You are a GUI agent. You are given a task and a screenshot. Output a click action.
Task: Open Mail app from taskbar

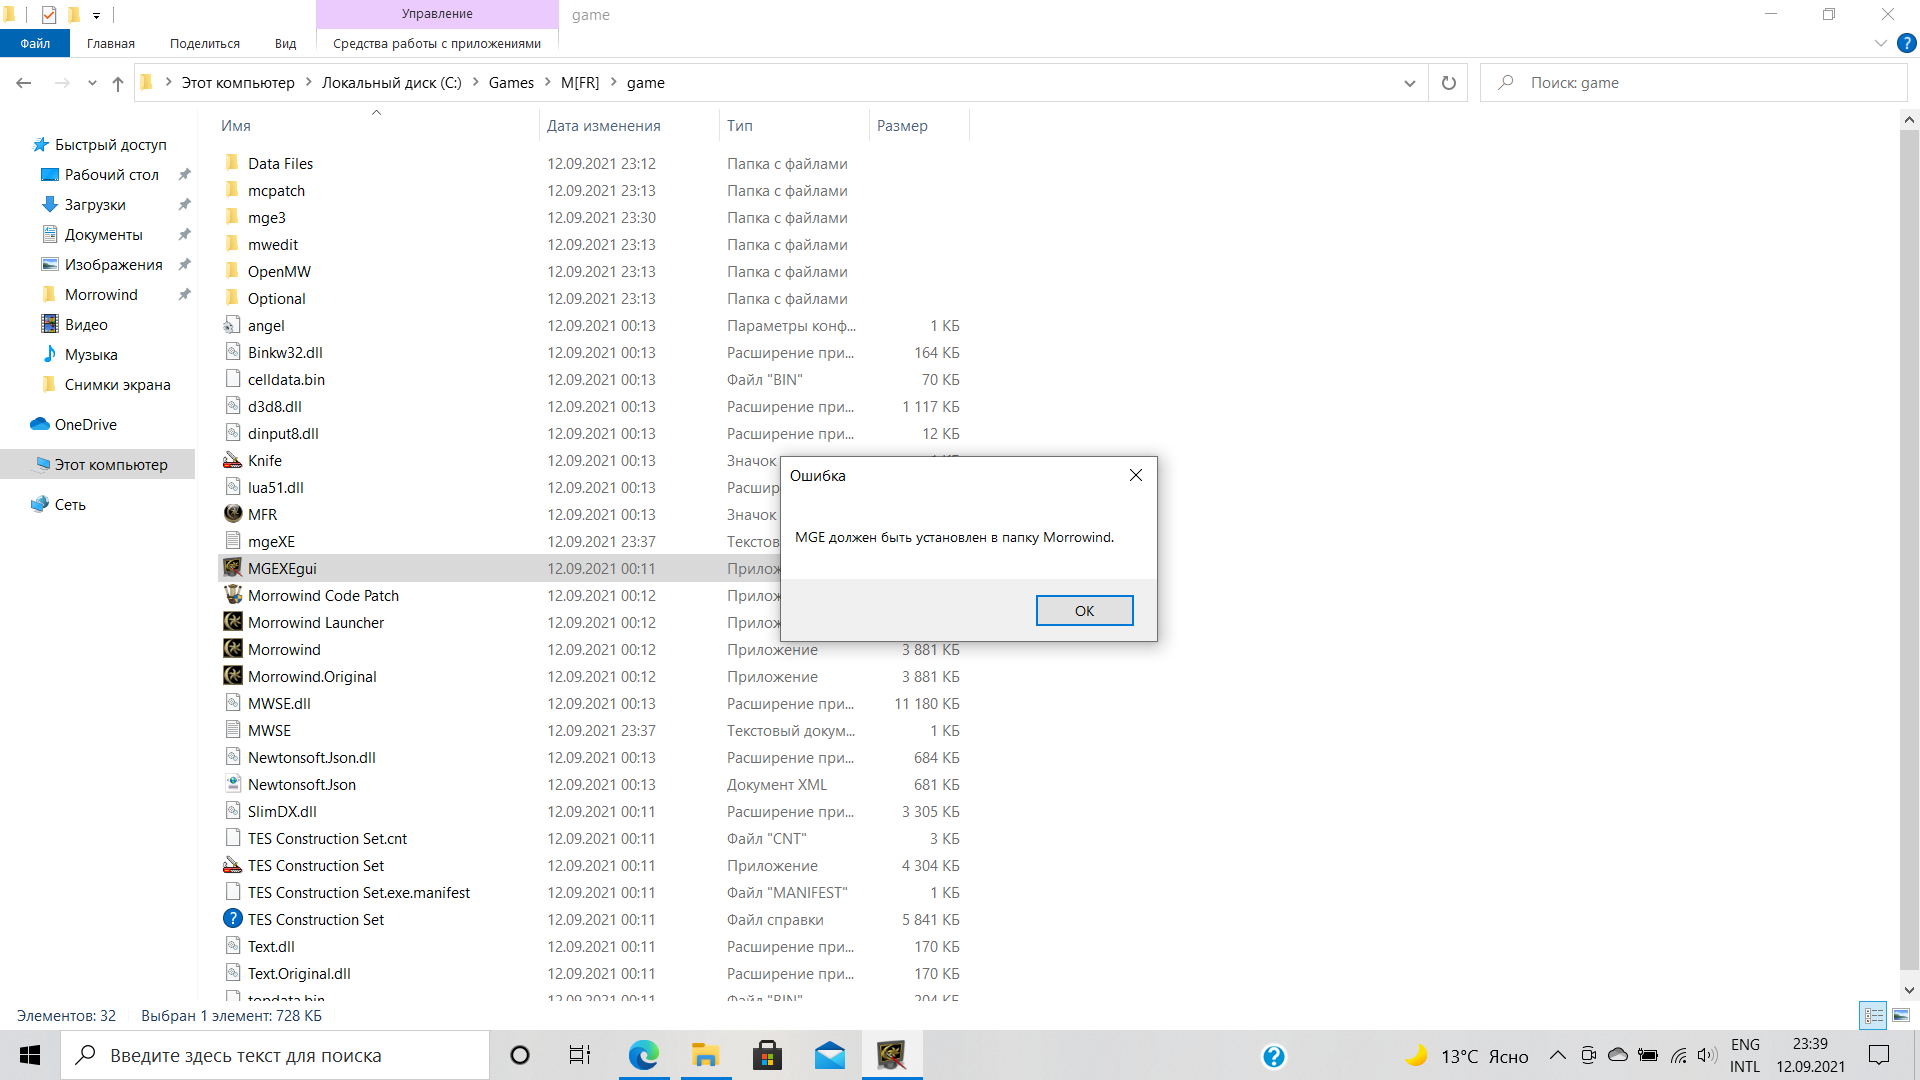[x=829, y=1055]
